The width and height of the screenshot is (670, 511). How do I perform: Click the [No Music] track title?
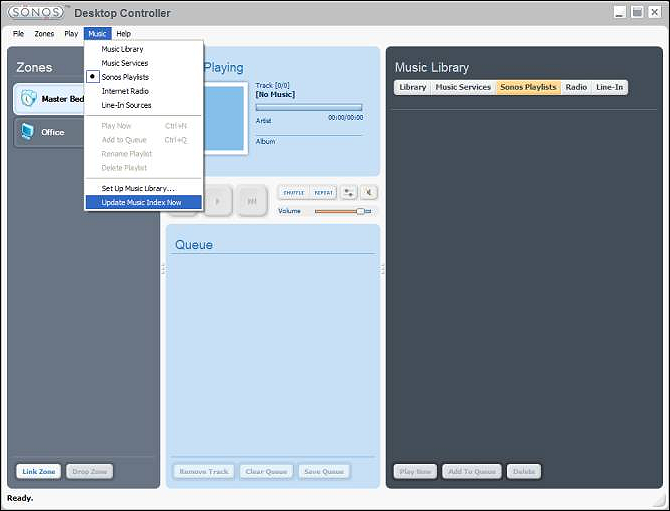[x=275, y=94]
